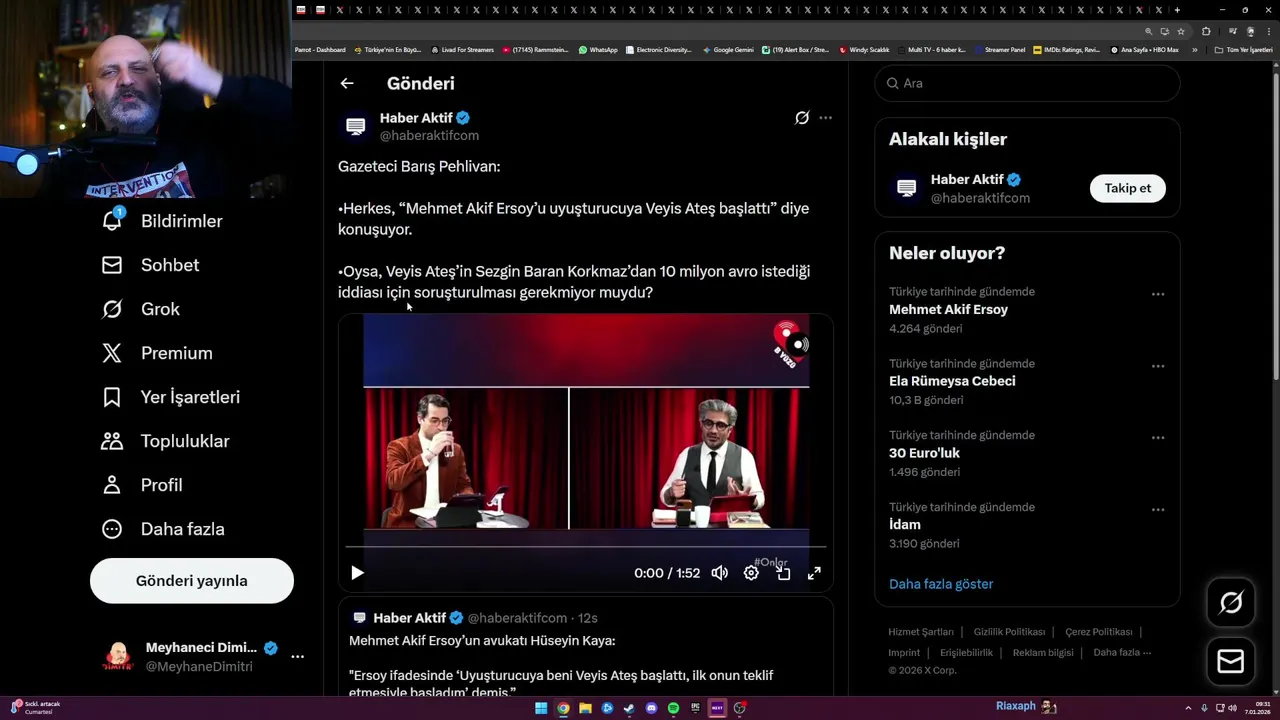Mute the video with the speaker icon
The height and width of the screenshot is (720, 1280).
coord(719,573)
